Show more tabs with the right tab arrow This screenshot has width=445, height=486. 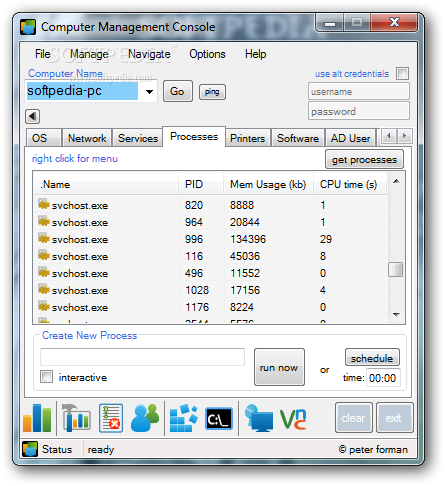[x=405, y=136]
